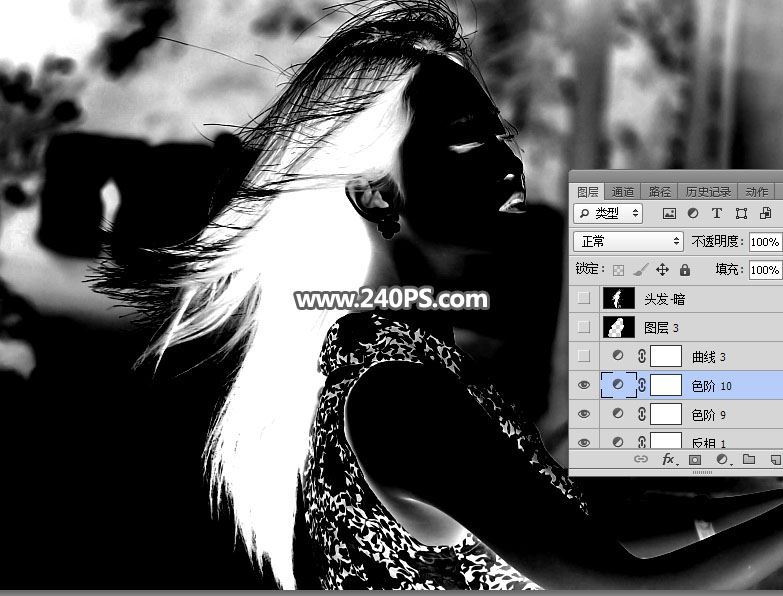
Task: Filter layers by smart object icon
Action: (x=765, y=214)
